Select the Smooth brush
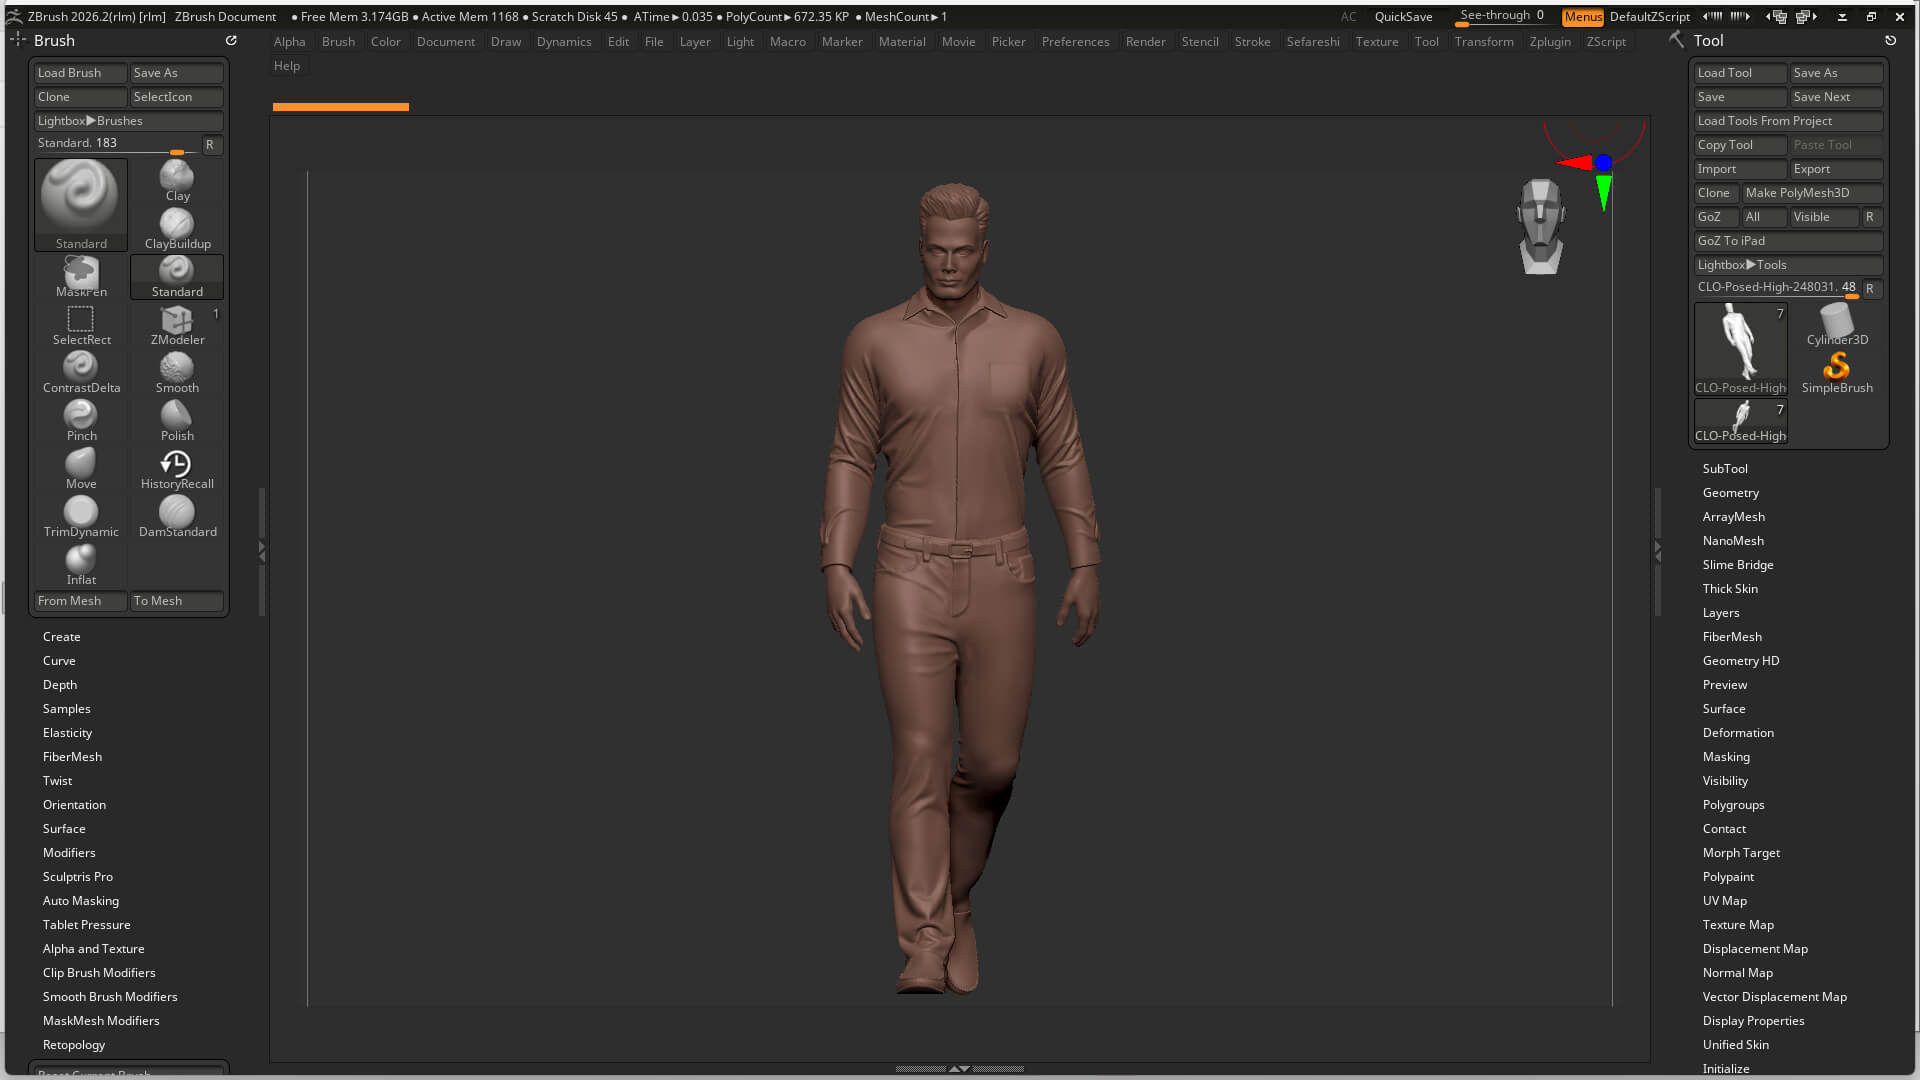The height and width of the screenshot is (1080, 1920). 177,373
